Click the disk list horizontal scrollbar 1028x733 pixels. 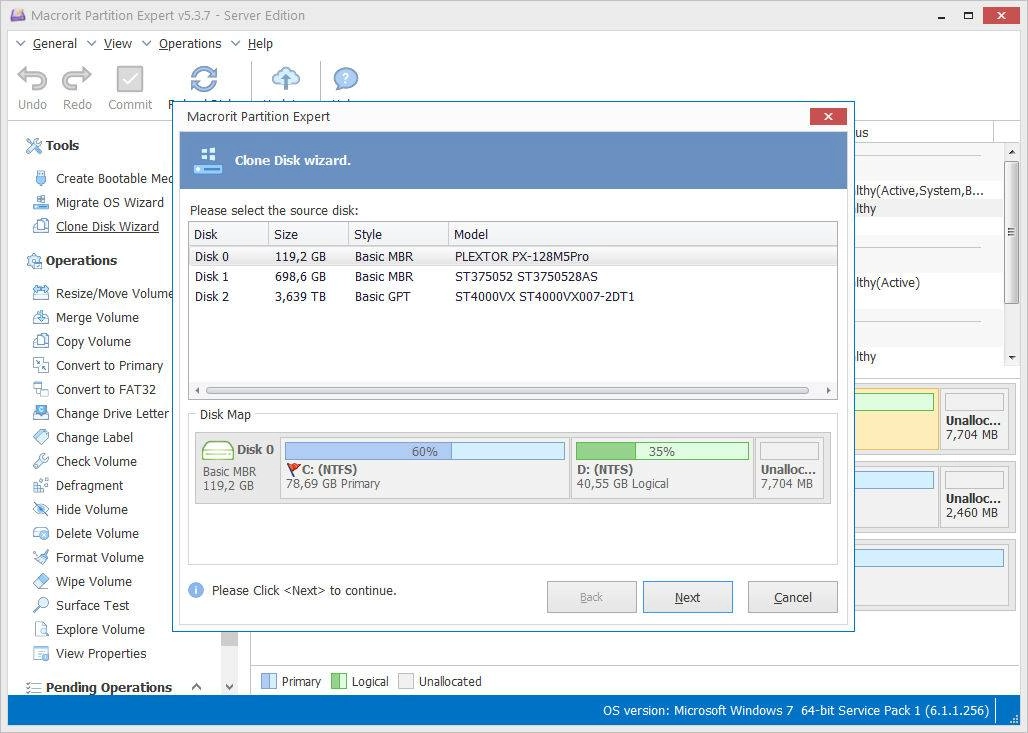click(507, 391)
